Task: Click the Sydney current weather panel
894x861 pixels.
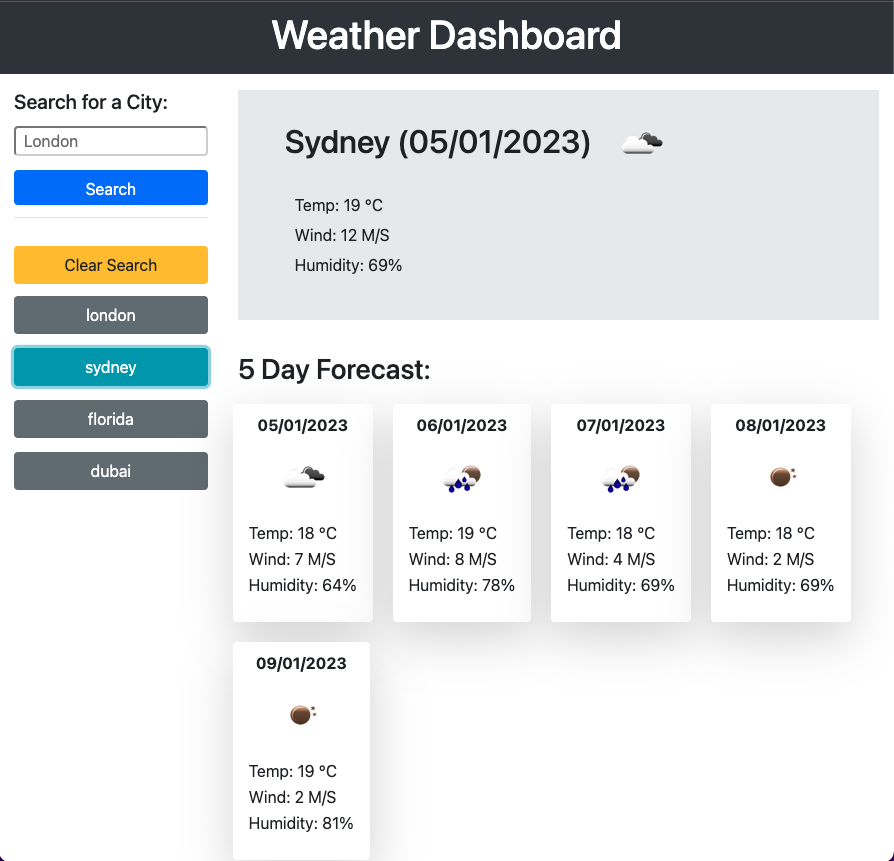Action: 558,205
